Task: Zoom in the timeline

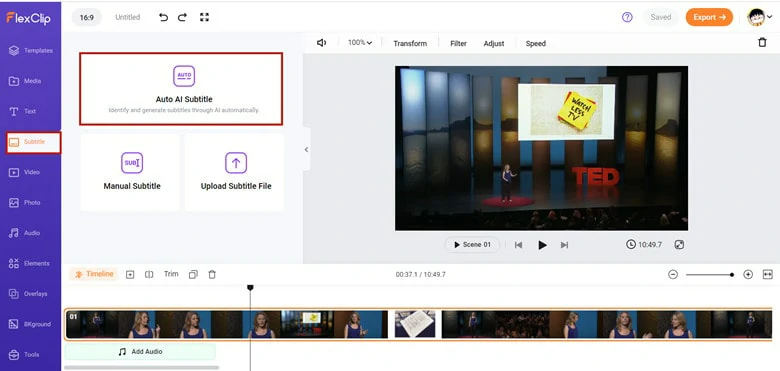Action: (x=748, y=275)
